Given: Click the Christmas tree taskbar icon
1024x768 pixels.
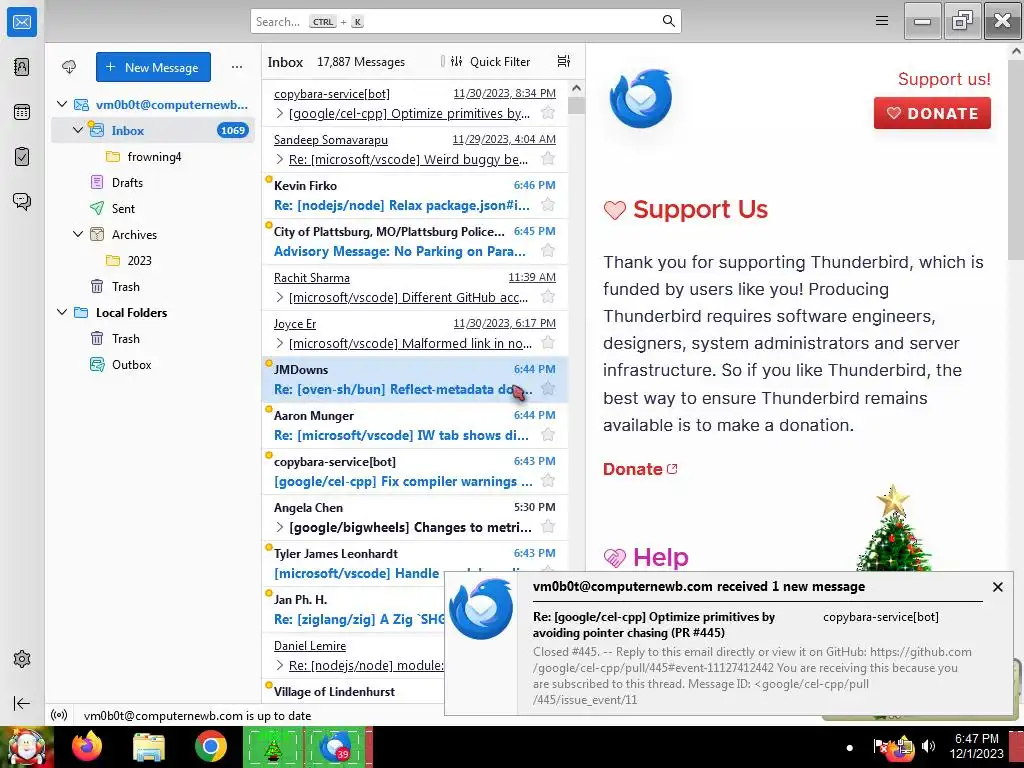Looking at the screenshot, I should 273,746.
